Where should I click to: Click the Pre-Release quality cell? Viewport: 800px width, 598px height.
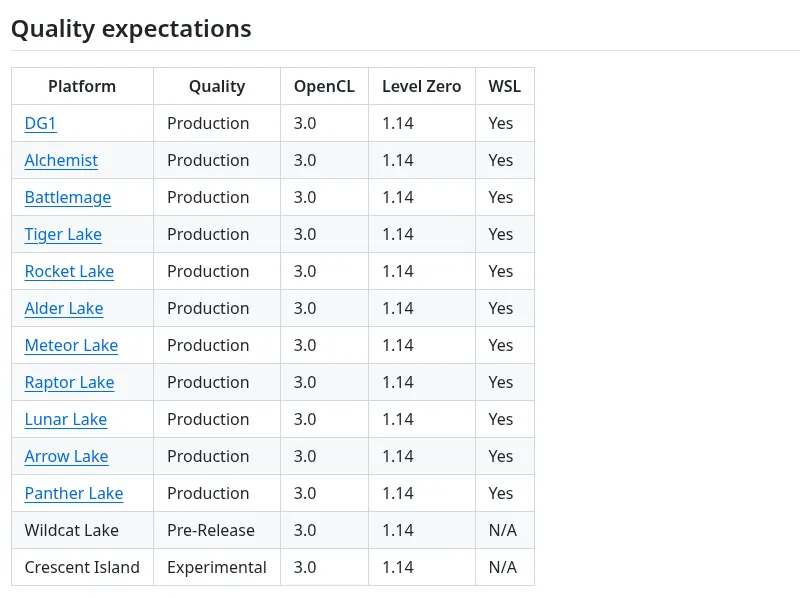211,530
